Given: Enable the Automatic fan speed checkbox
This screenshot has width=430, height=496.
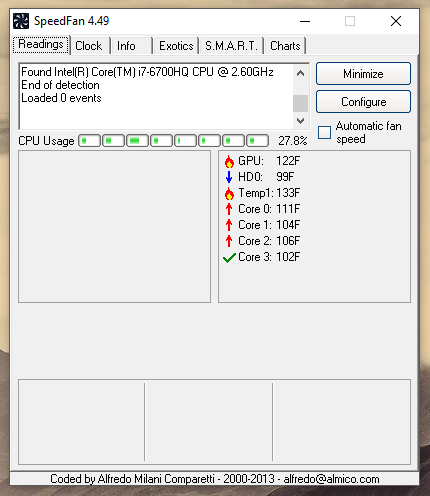Looking at the screenshot, I should [324, 132].
